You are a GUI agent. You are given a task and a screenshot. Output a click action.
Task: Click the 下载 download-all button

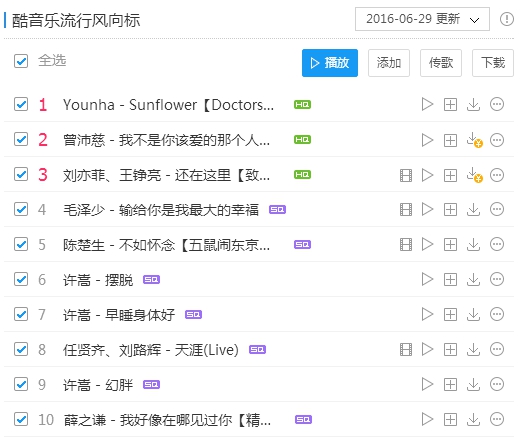coord(493,63)
